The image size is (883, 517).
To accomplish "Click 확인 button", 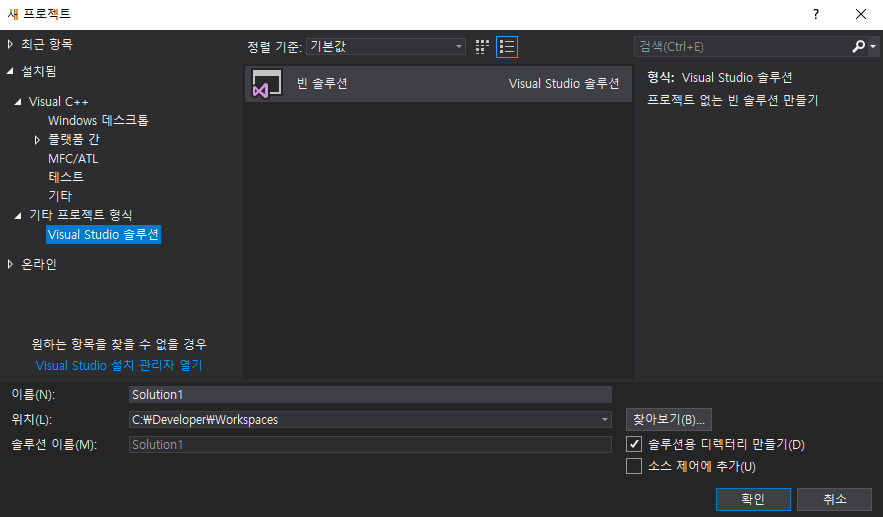I will click(753, 499).
